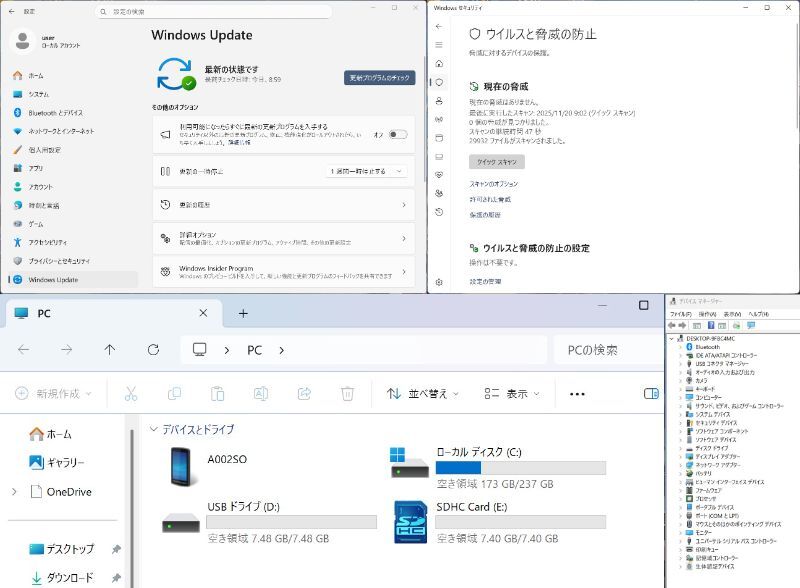
Task: Click the ローカル ディスク (C:) usage bar
Action: (520, 468)
